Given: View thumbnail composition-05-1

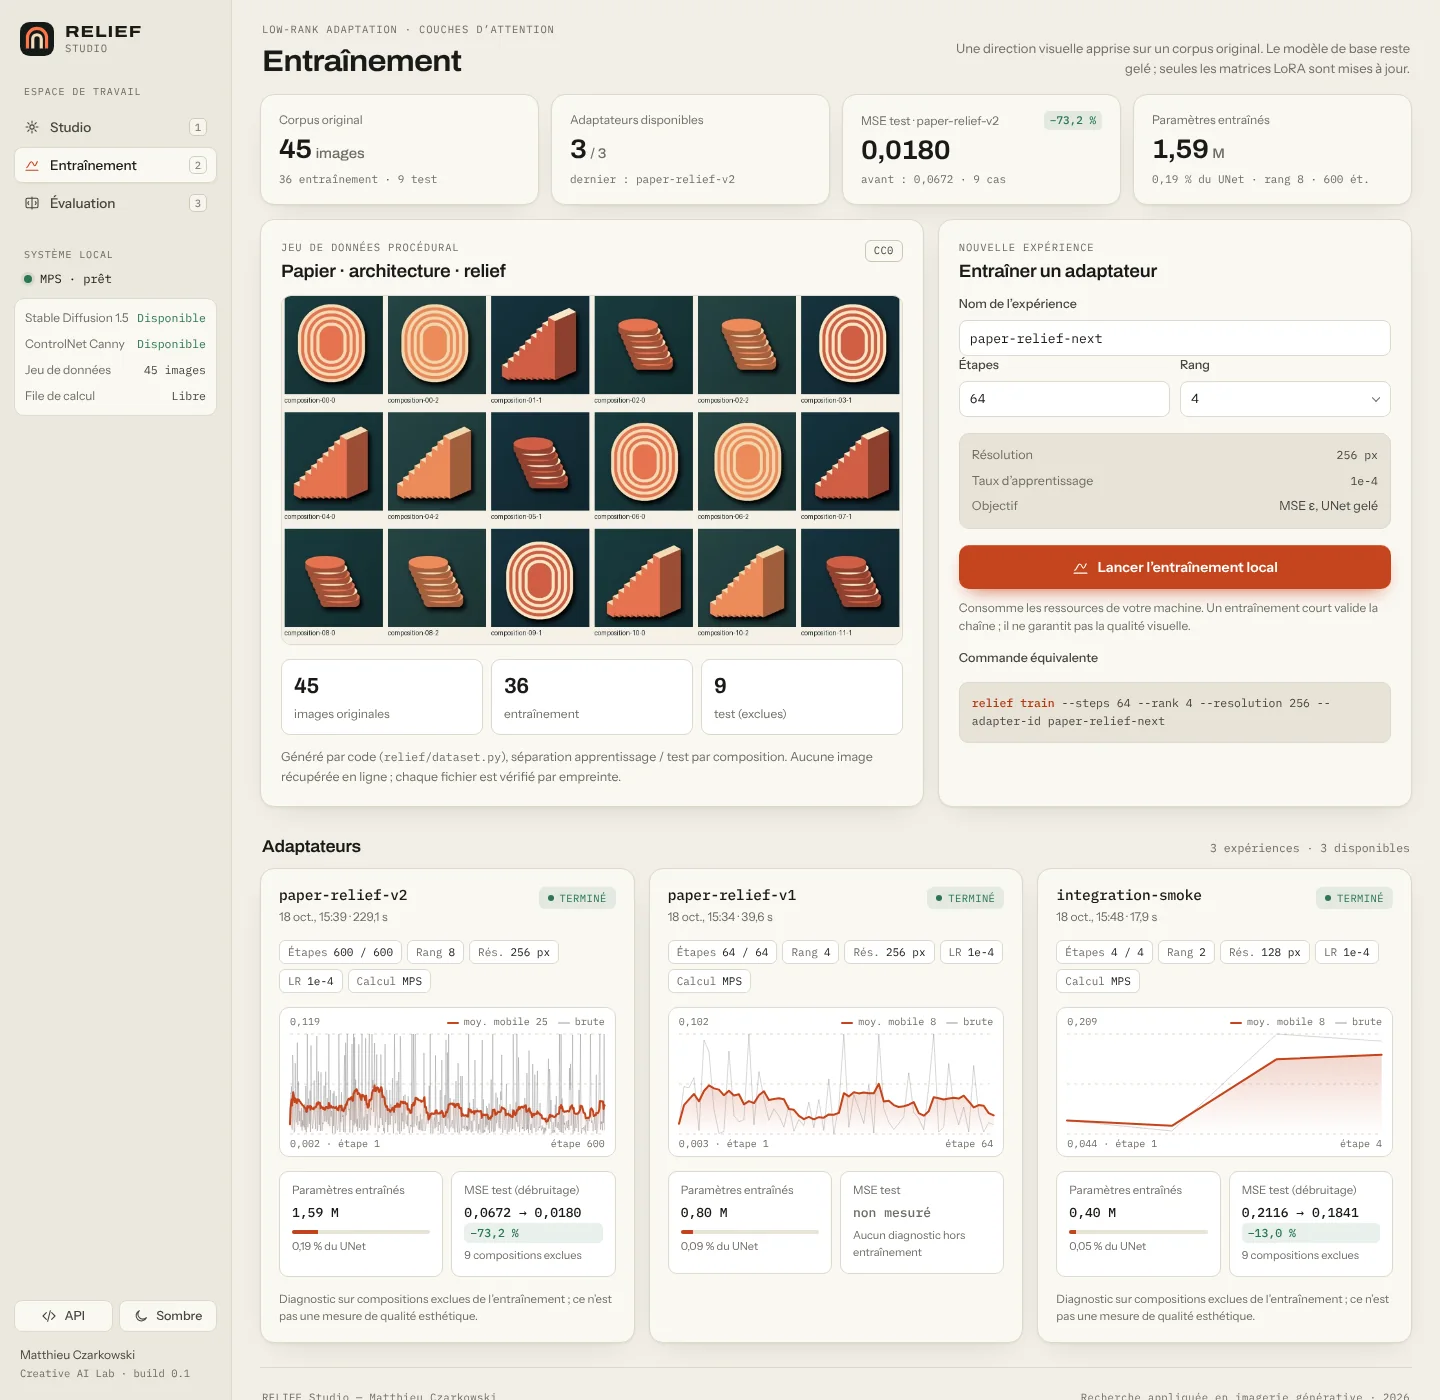Looking at the screenshot, I should click(540, 461).
